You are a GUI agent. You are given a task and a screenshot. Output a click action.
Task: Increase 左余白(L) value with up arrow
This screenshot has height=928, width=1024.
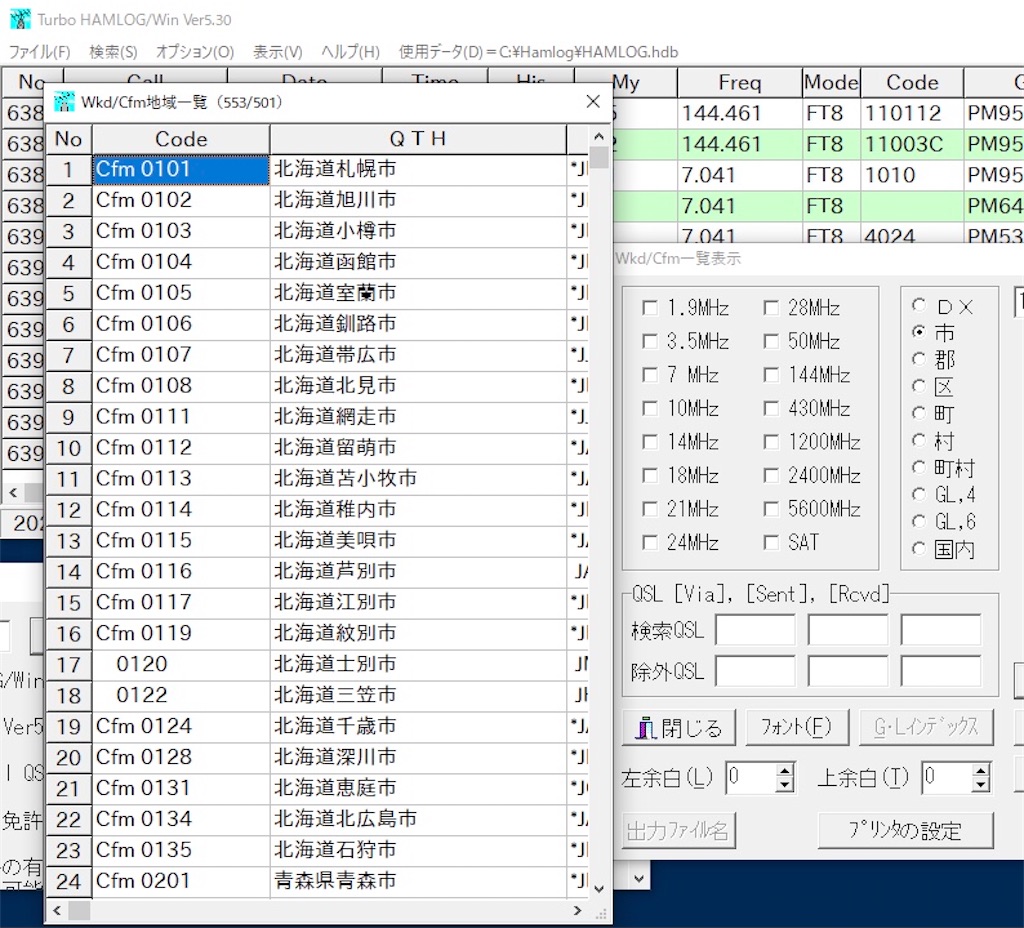point(785,770)
